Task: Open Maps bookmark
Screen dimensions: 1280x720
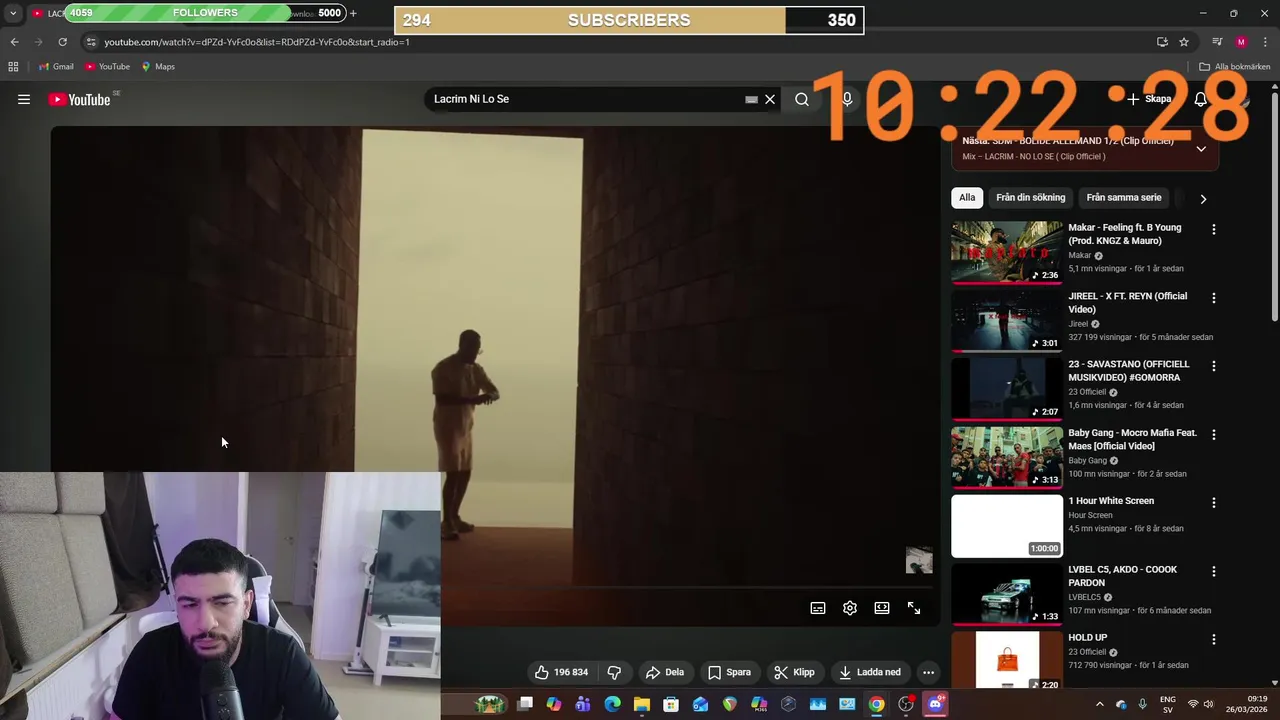Action: tap(158, 67)
